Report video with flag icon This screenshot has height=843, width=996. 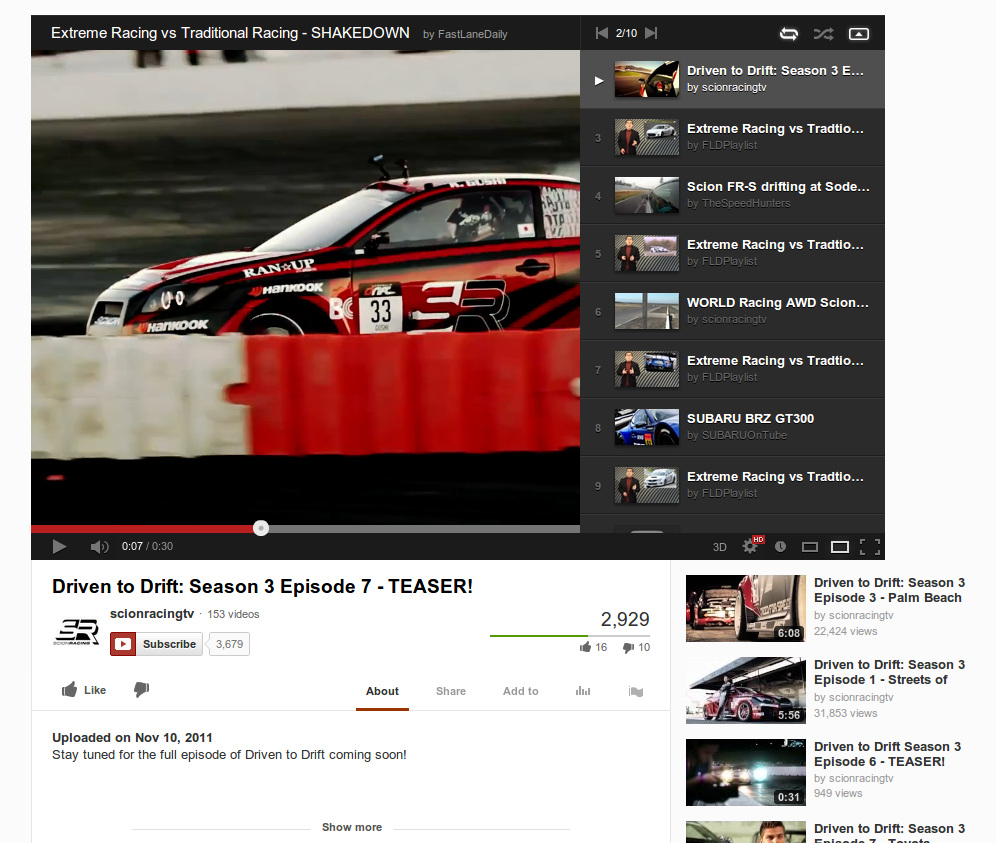[636, 691]
